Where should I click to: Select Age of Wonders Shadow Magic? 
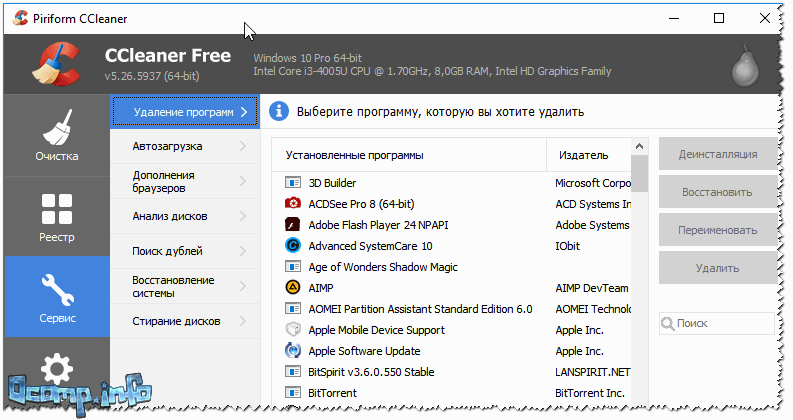coord(383,267)
